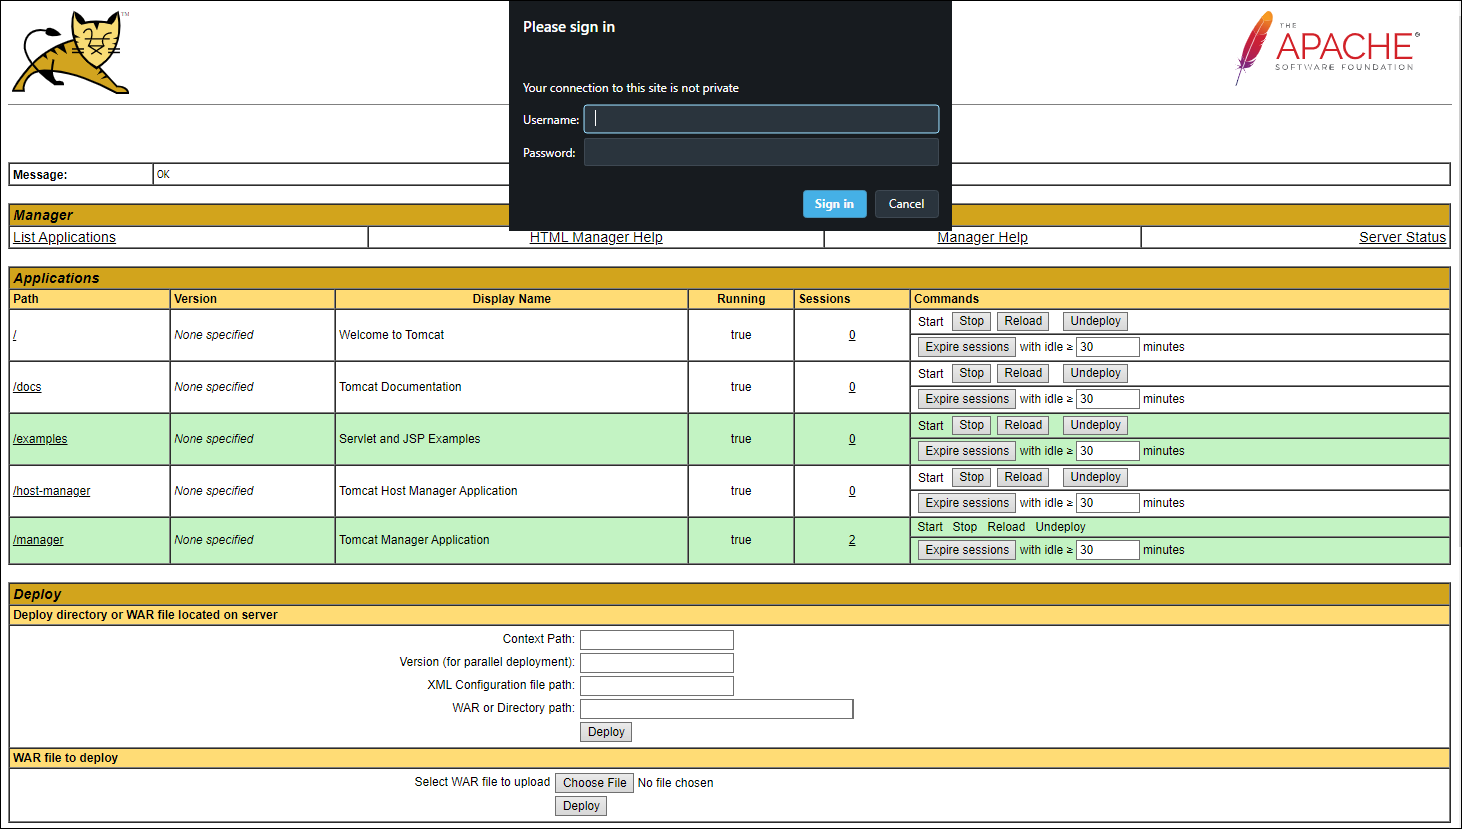Open the root / application path link
Viewport: 1462px width, 829px height.
[x=15, y=335]
